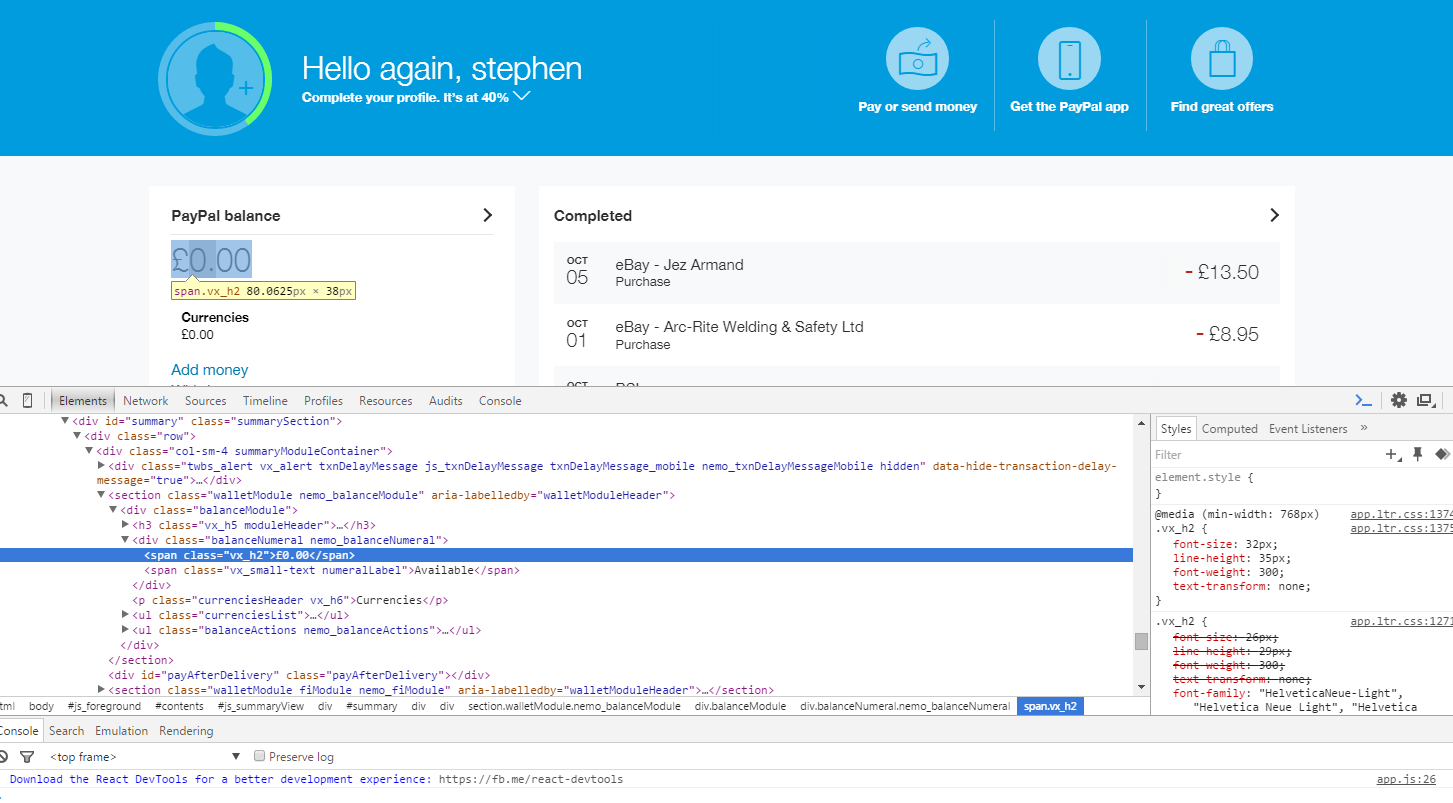This screenshot has height=803, width=1453.
Task: Open the console filter funnel icon
Action: pos(27,757)
